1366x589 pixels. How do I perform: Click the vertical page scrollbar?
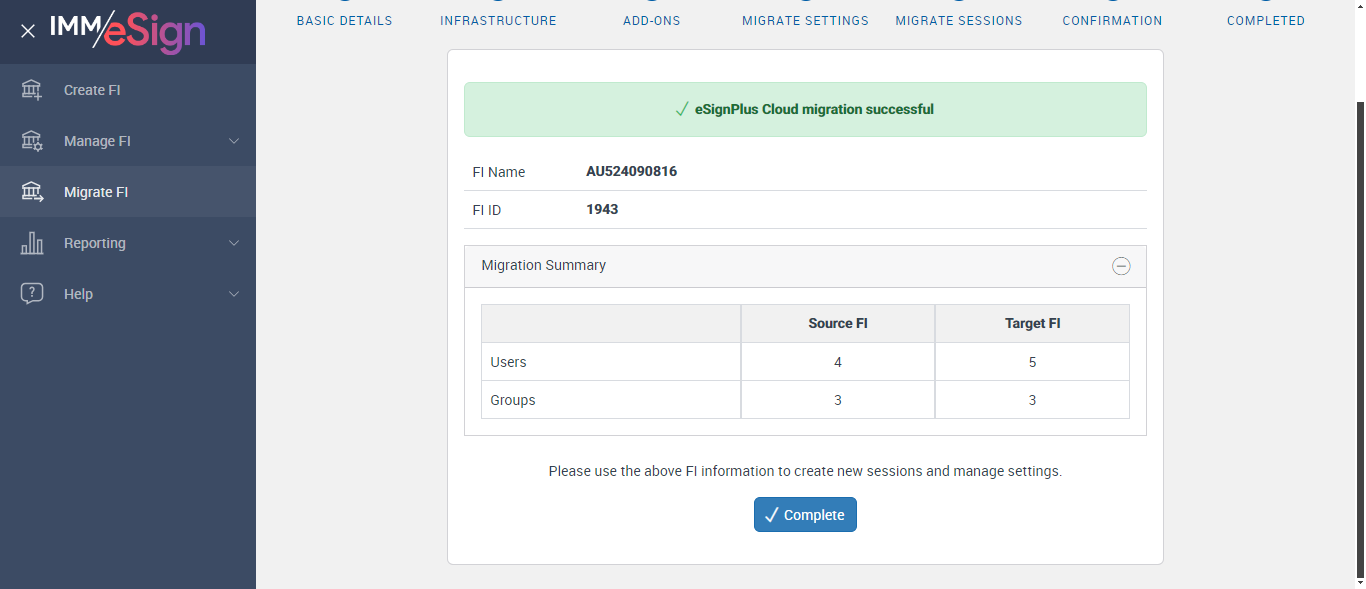pyautogui.click(x=1360, y=340)
